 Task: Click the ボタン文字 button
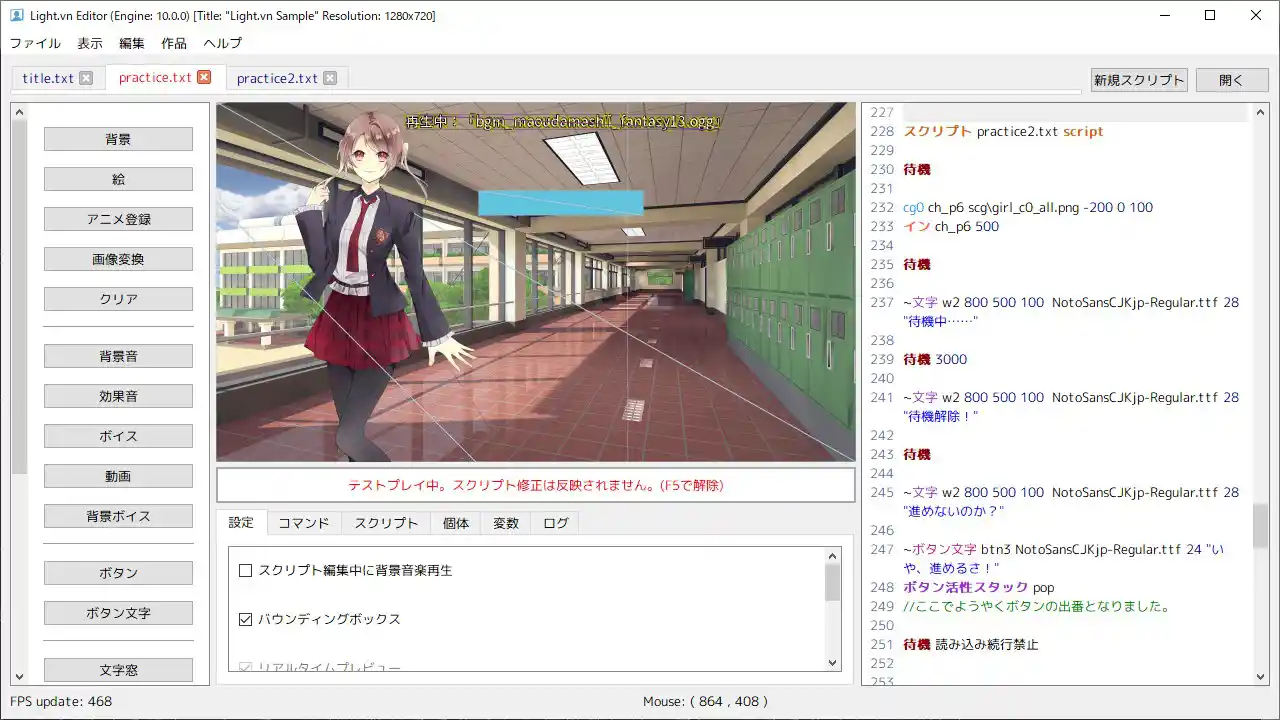[118, 613]
